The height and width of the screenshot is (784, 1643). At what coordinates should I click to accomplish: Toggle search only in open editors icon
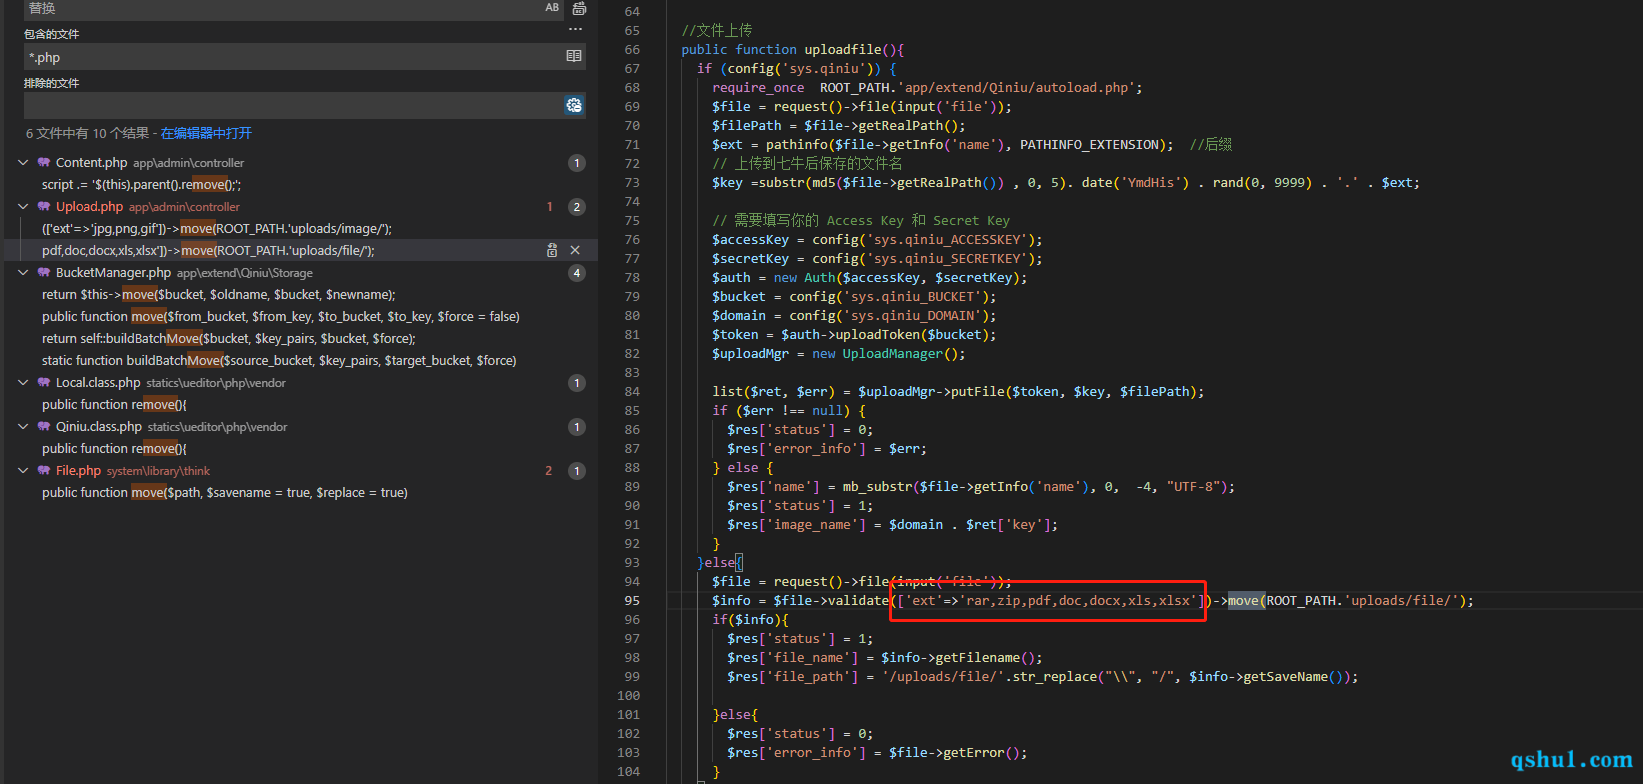[x=574, y=57]
